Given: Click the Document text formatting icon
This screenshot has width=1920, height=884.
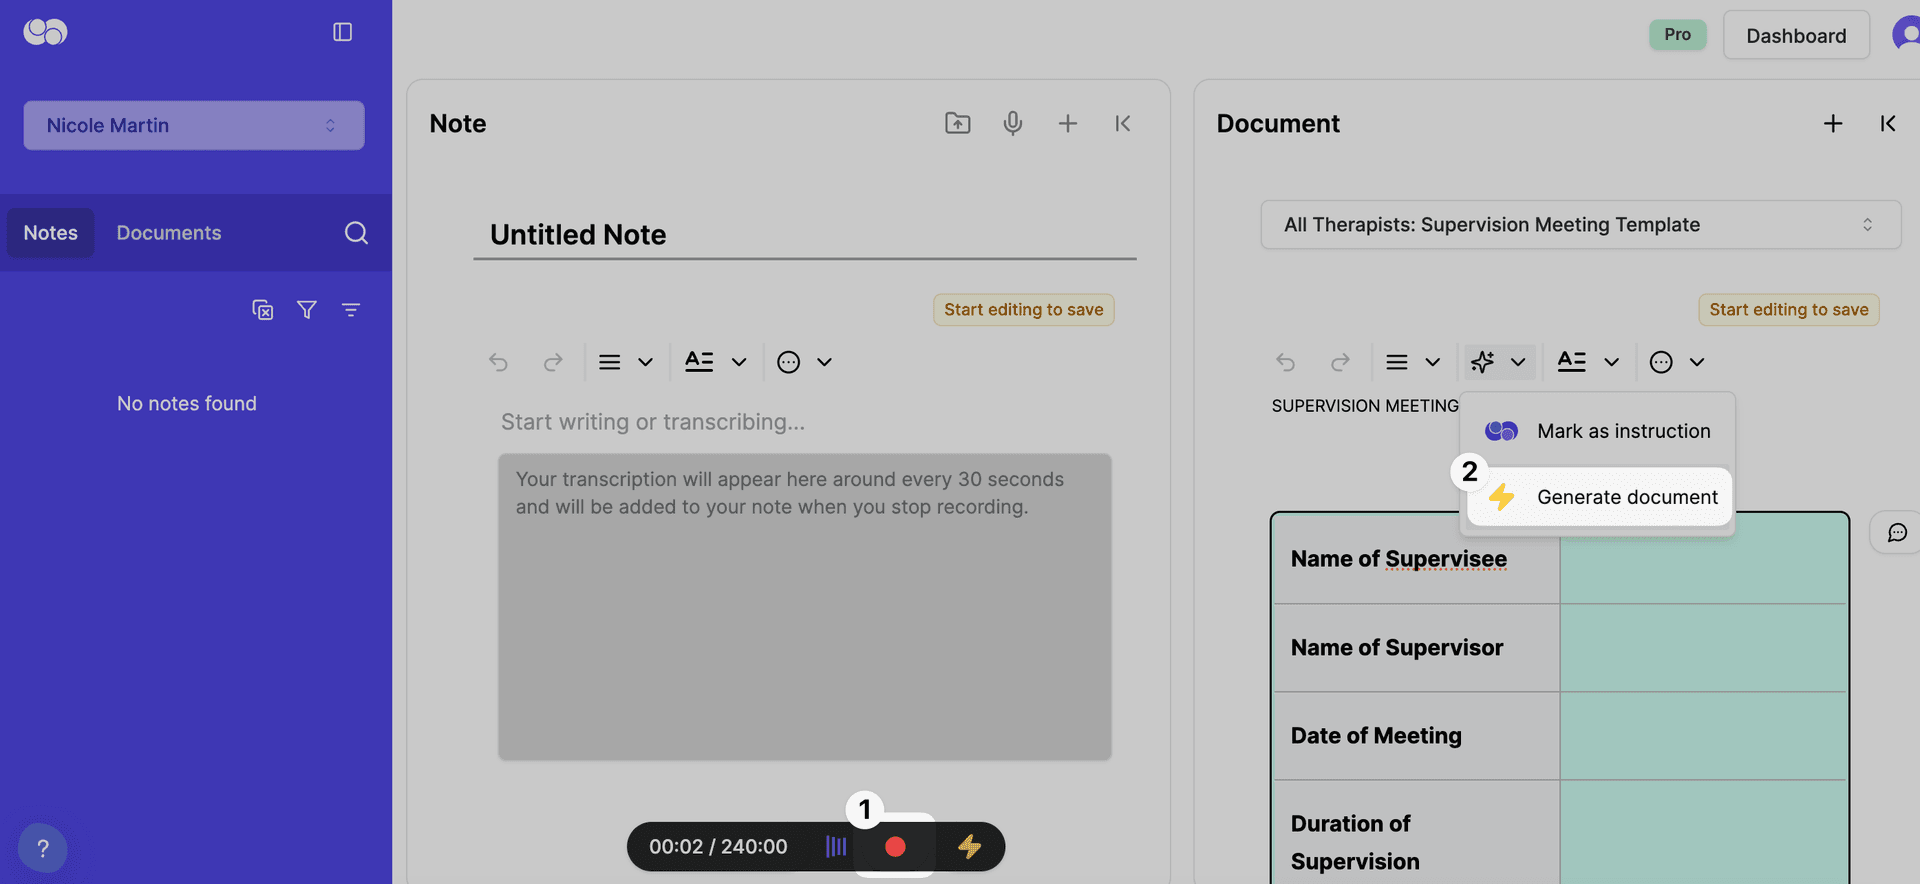Looking at the screenshot, I should [x=1572, y=362].
